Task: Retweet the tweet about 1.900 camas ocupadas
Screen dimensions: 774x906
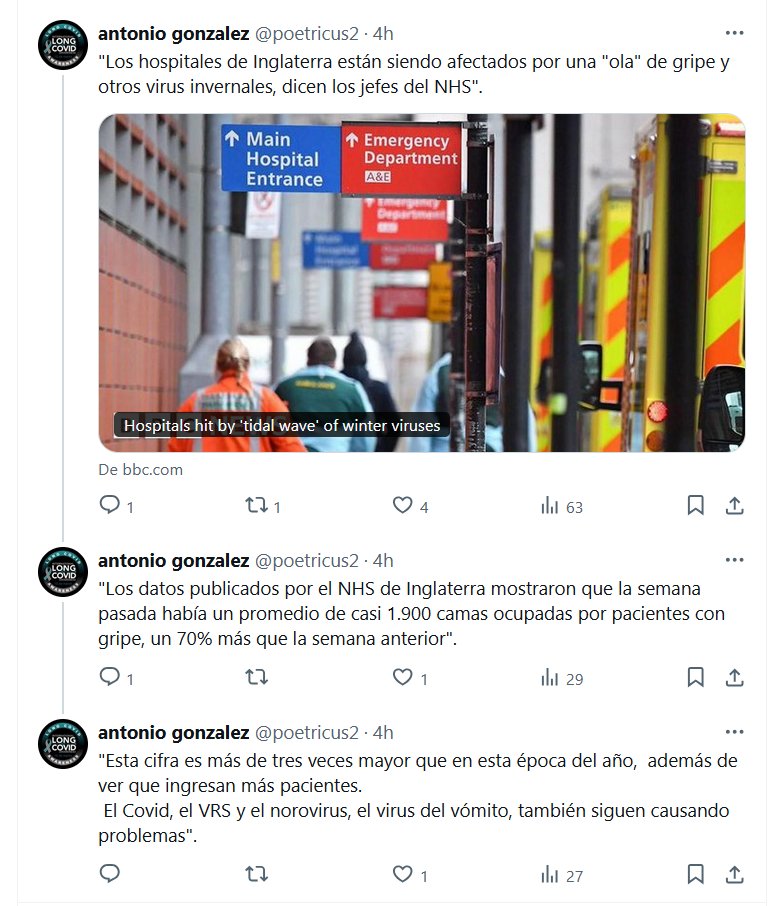Action: (x=256, y=677)
